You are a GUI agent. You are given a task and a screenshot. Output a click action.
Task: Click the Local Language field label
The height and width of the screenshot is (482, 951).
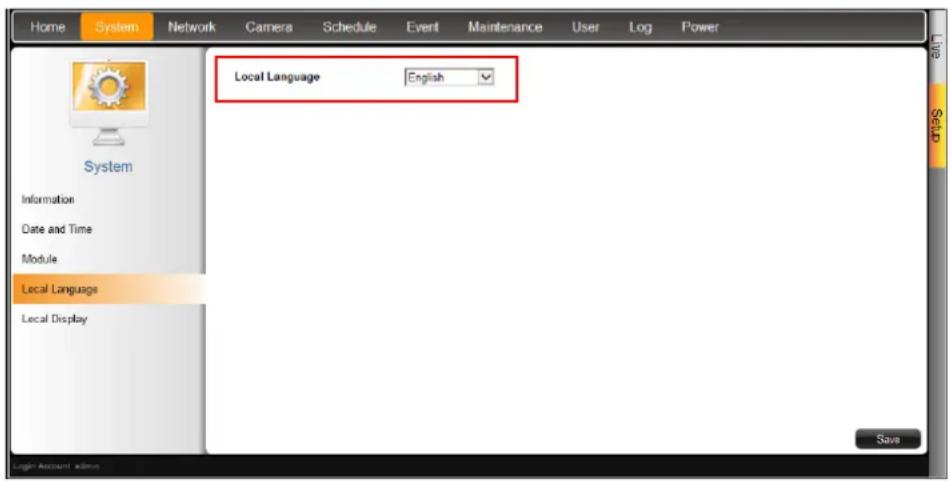point(277,77)
